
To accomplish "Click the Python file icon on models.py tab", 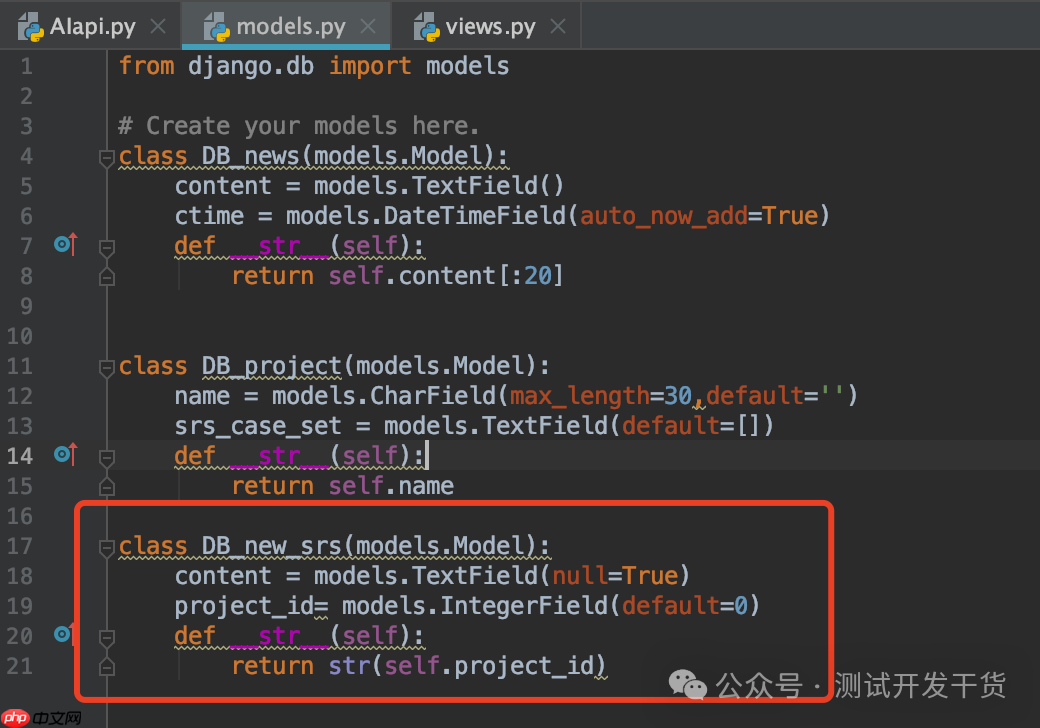I will (x=217, y=27).
